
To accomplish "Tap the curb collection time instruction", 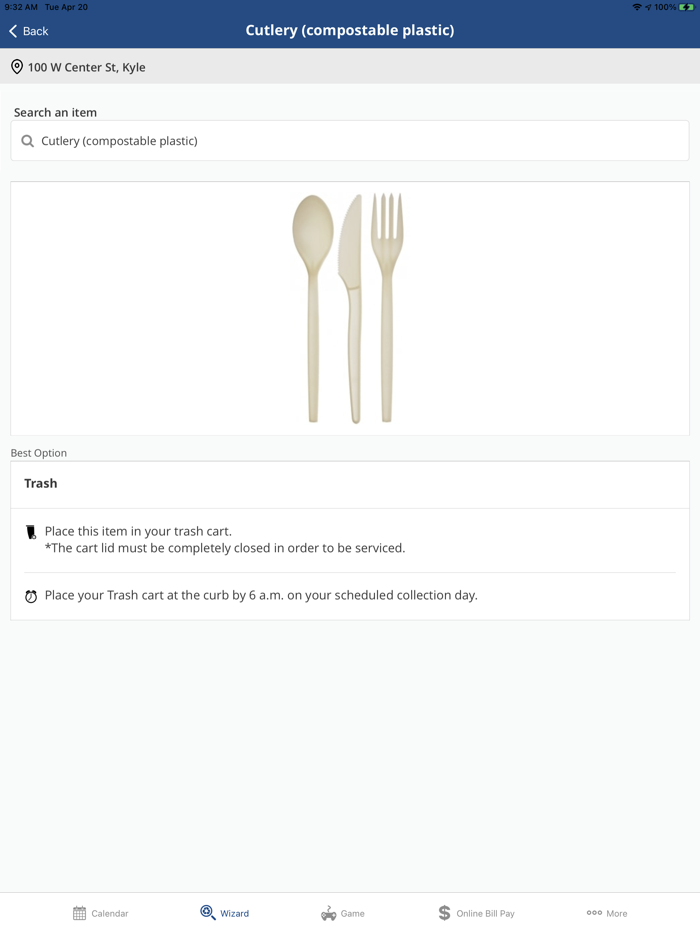I will (261, 595).
